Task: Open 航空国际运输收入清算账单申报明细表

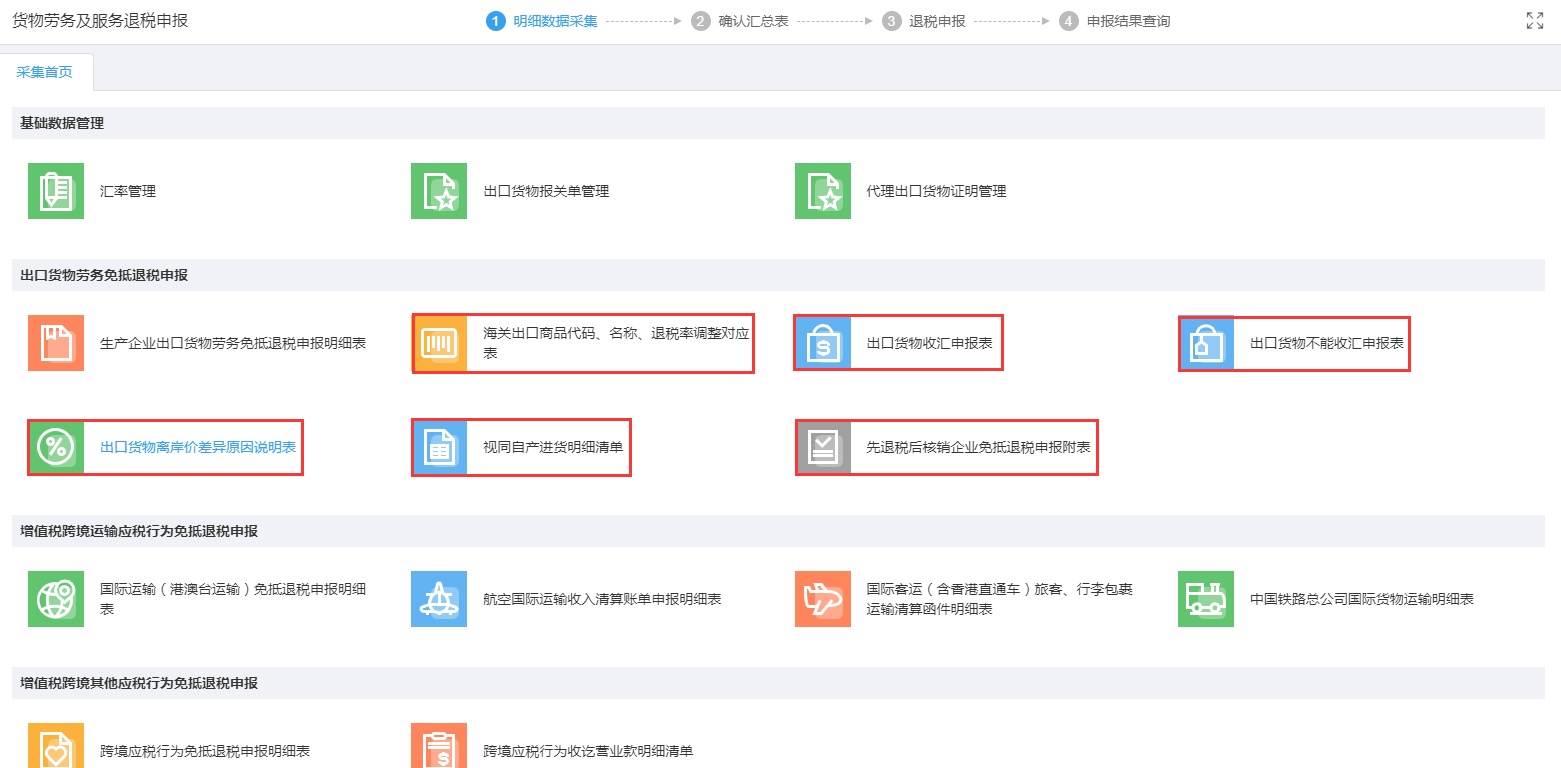Action: tap(602, 599)
